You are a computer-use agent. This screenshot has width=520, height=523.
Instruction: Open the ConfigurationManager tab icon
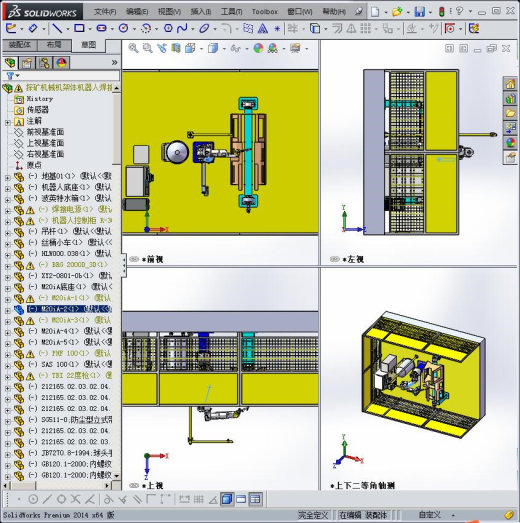44,63
